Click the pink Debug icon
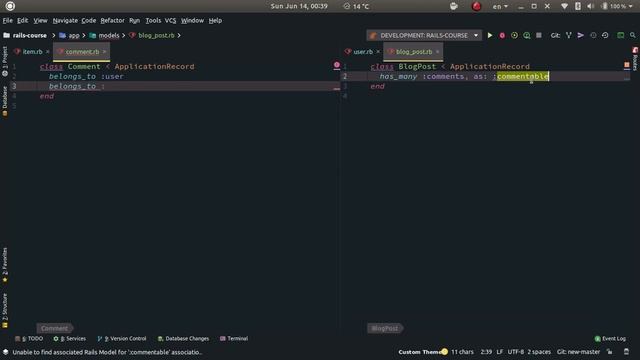The width and height of the screenshot is (640, 360). [502, 36]
